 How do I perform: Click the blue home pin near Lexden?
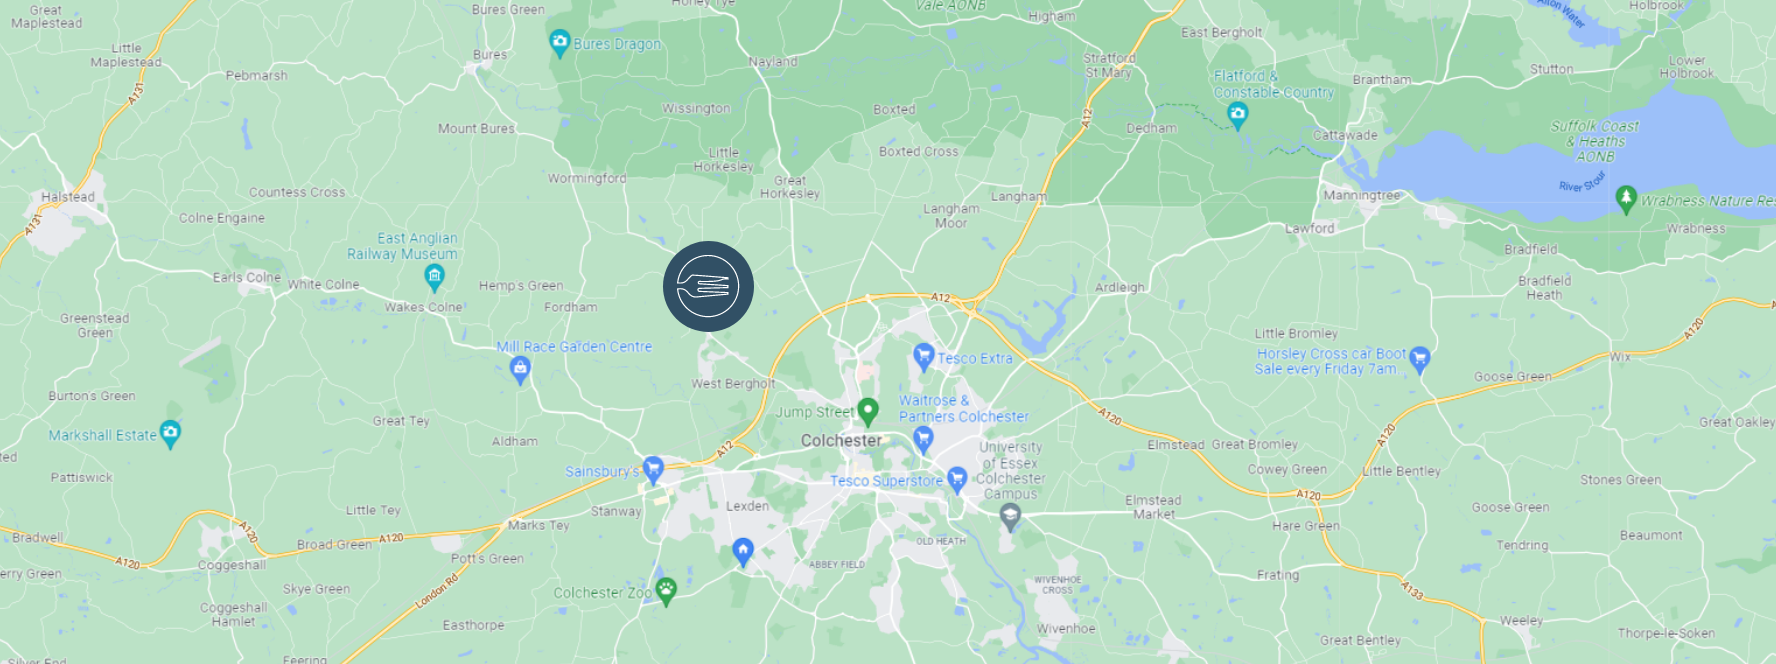pos(743,552)
